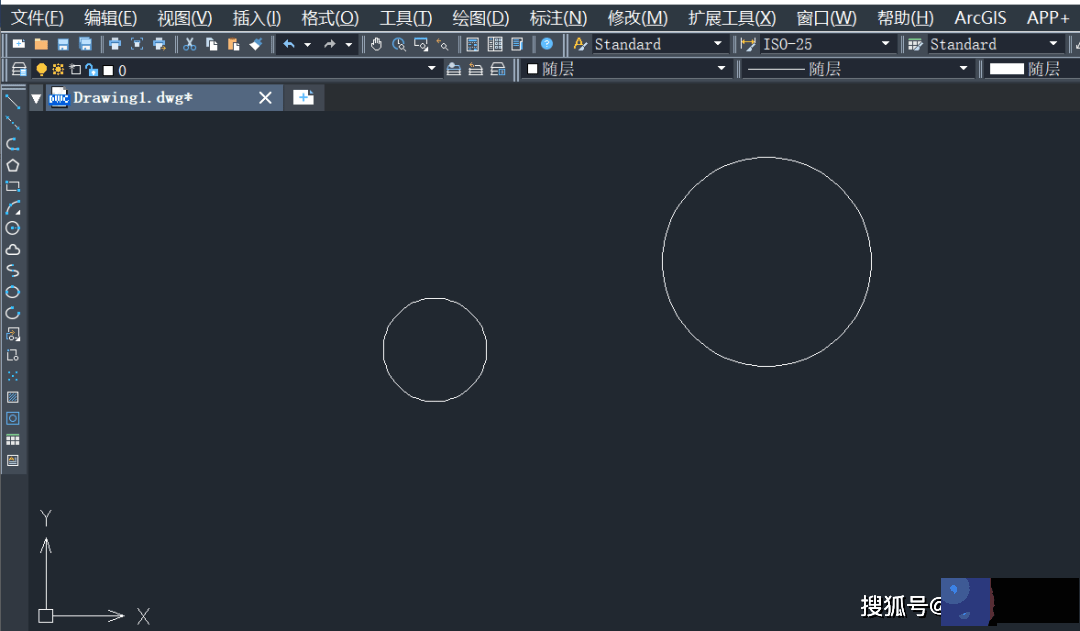This screenshot has height=631, width=1080.
Task: Select the Polyline tool
Action: (12, 144)
